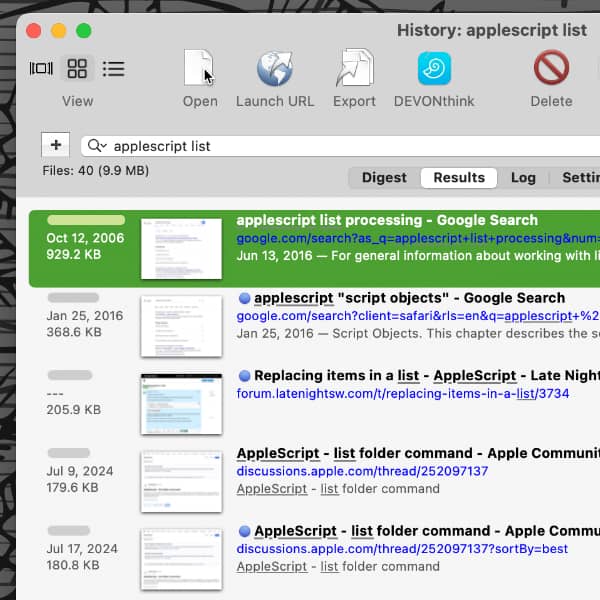Screen dimensions: 600x600
Task: Click relevance bar of Jan 25, 2016 result
Action: tap(73, 298)
